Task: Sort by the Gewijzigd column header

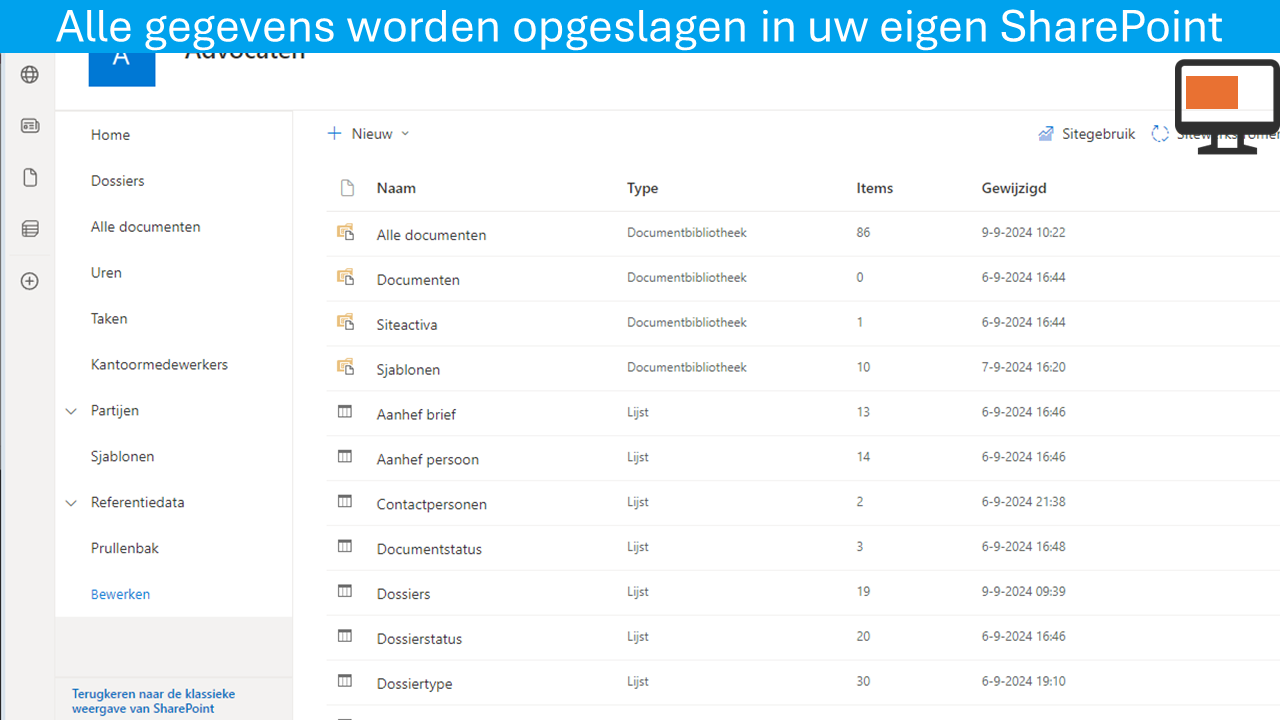Action: [1014, 188]
